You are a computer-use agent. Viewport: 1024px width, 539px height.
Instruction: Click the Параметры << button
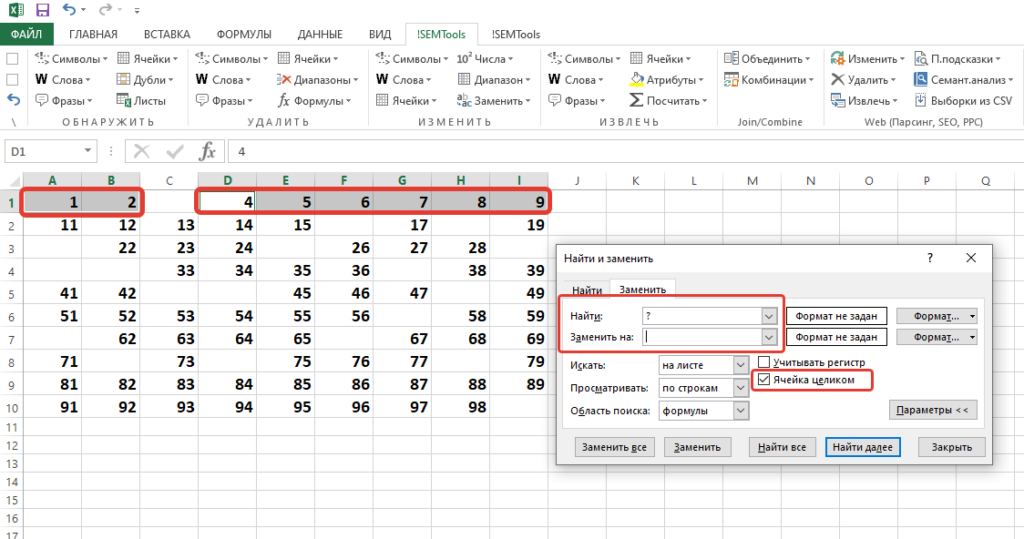coord(931,411)
